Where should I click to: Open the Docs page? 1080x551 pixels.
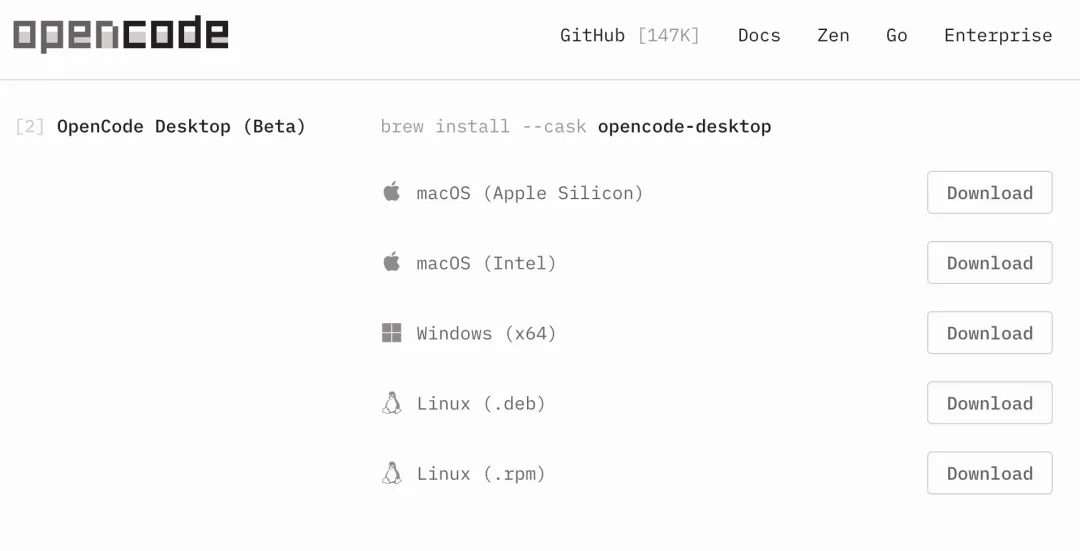[x=759, y=35]
